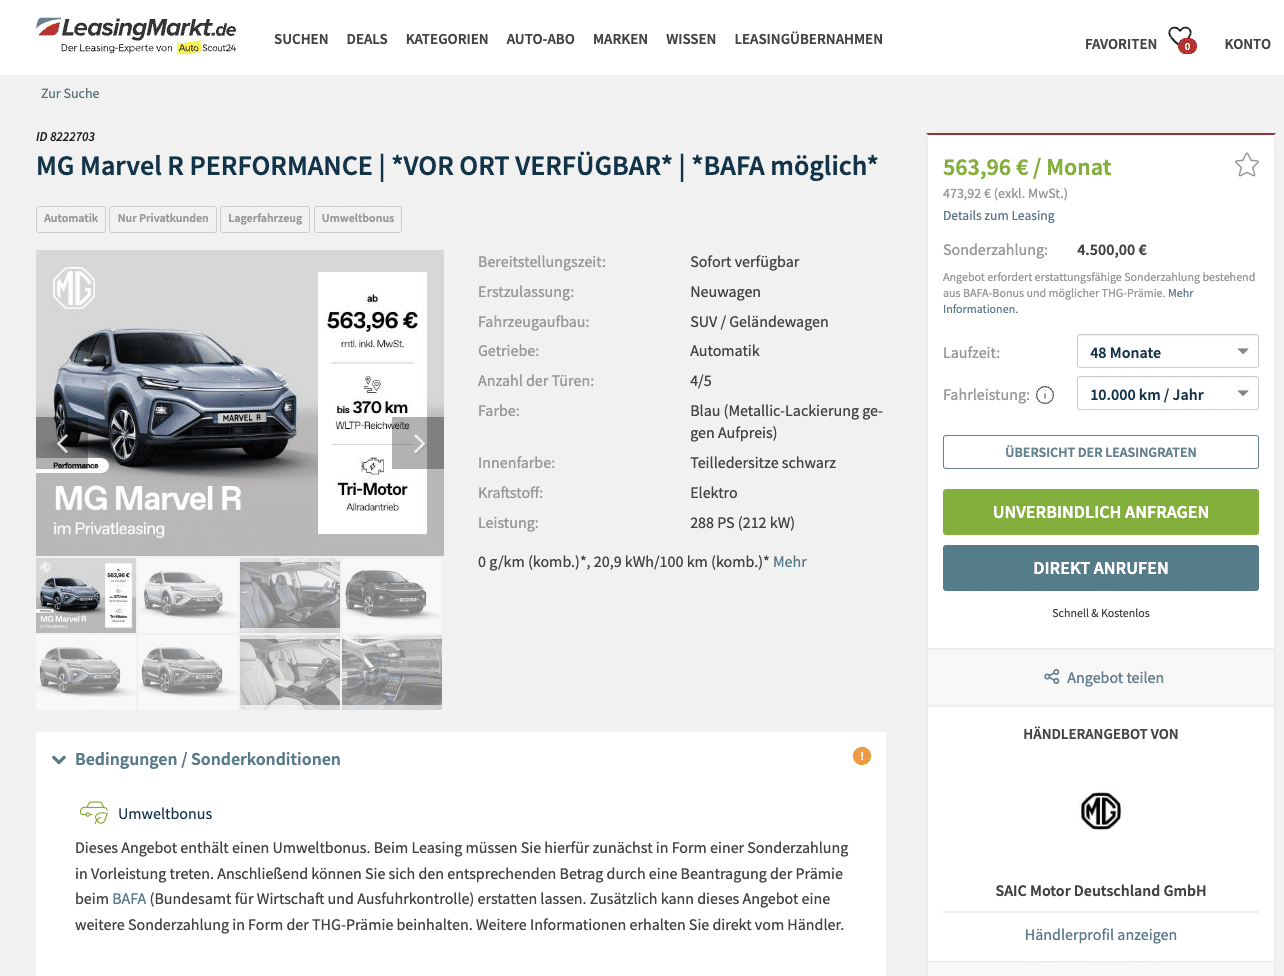Select the seat interior thumbnail in top row
Screen dimensions: 1284x976
[x=290, y=595]
